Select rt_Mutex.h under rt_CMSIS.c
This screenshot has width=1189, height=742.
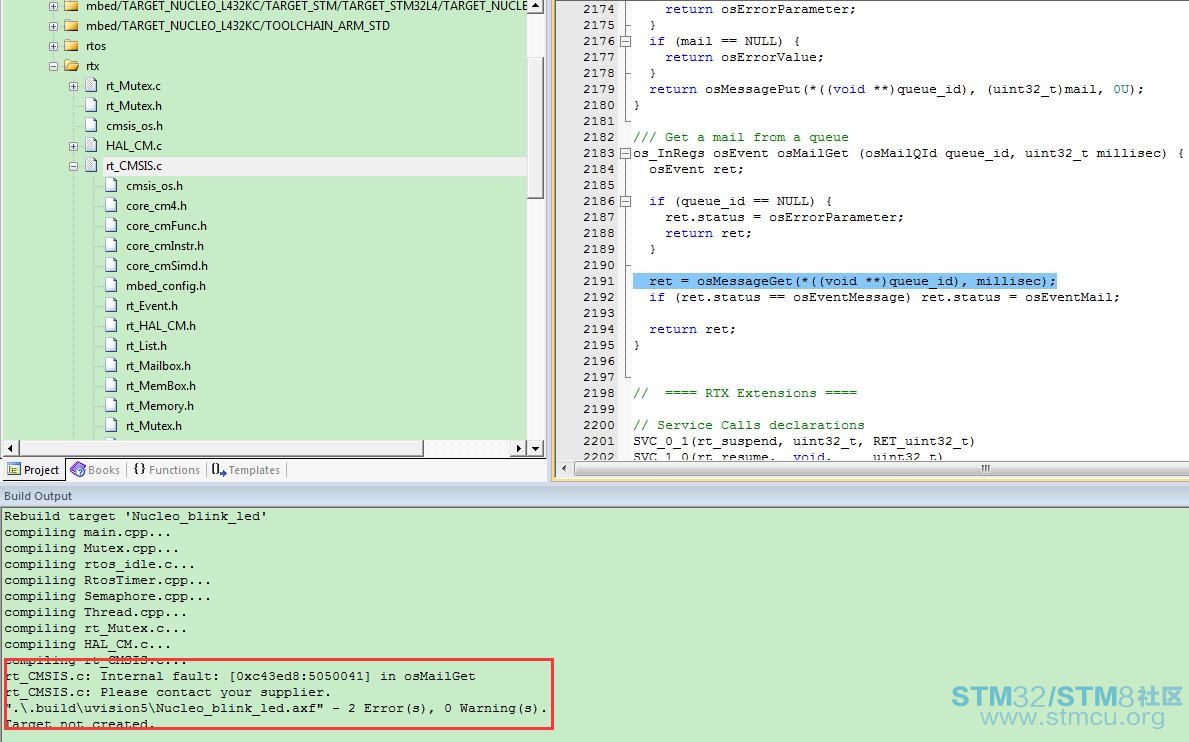pyautogui.click(x=154, y=426)
